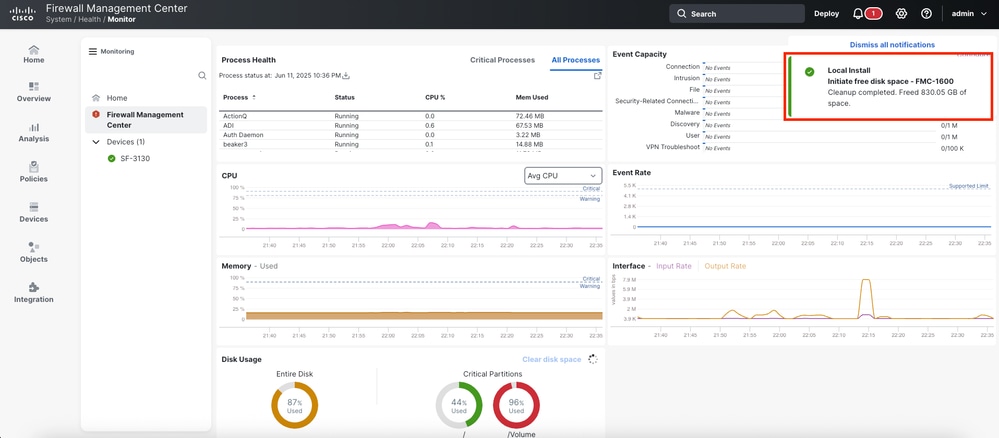Click the green status icon beside SF-3130
999x438 pixels.
(x=111, y=158)
